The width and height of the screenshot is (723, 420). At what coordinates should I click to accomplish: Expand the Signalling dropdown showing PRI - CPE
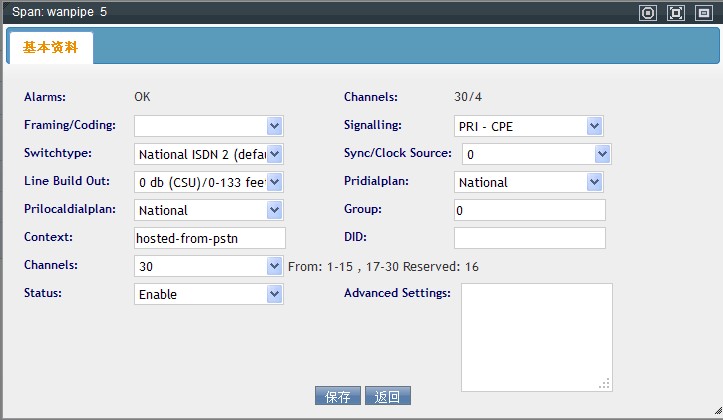coord(528,126)
